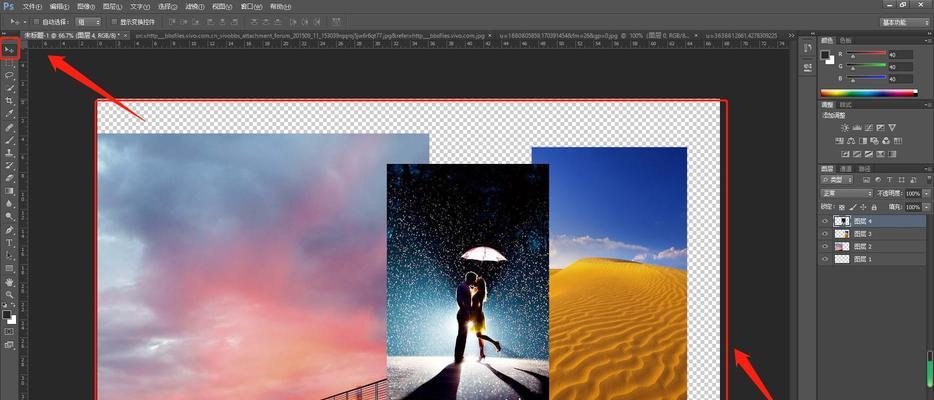Lock all with padlock icon
This screenshot has height=400, width=934.
[x=874, y=207]
